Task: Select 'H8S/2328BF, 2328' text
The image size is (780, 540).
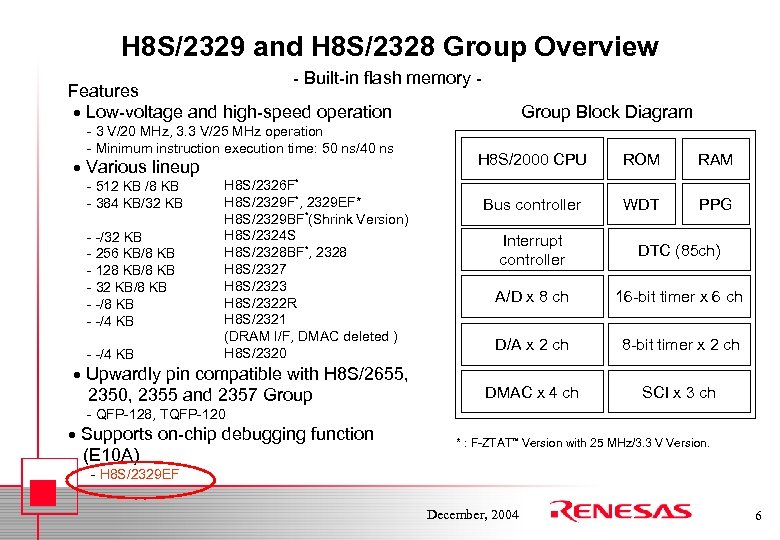Action: click(x=285, y=252)
